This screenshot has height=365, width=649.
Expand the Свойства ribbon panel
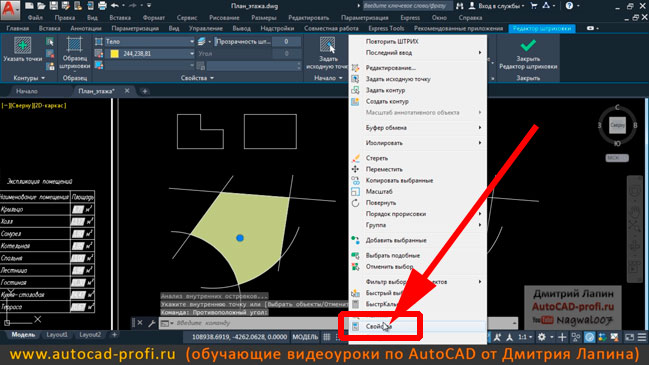point(197,78)
